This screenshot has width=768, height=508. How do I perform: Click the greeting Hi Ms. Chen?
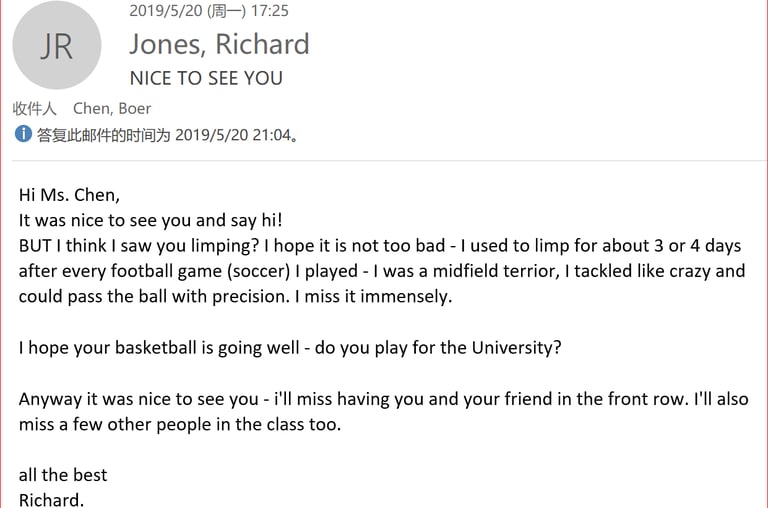[68, 195]
